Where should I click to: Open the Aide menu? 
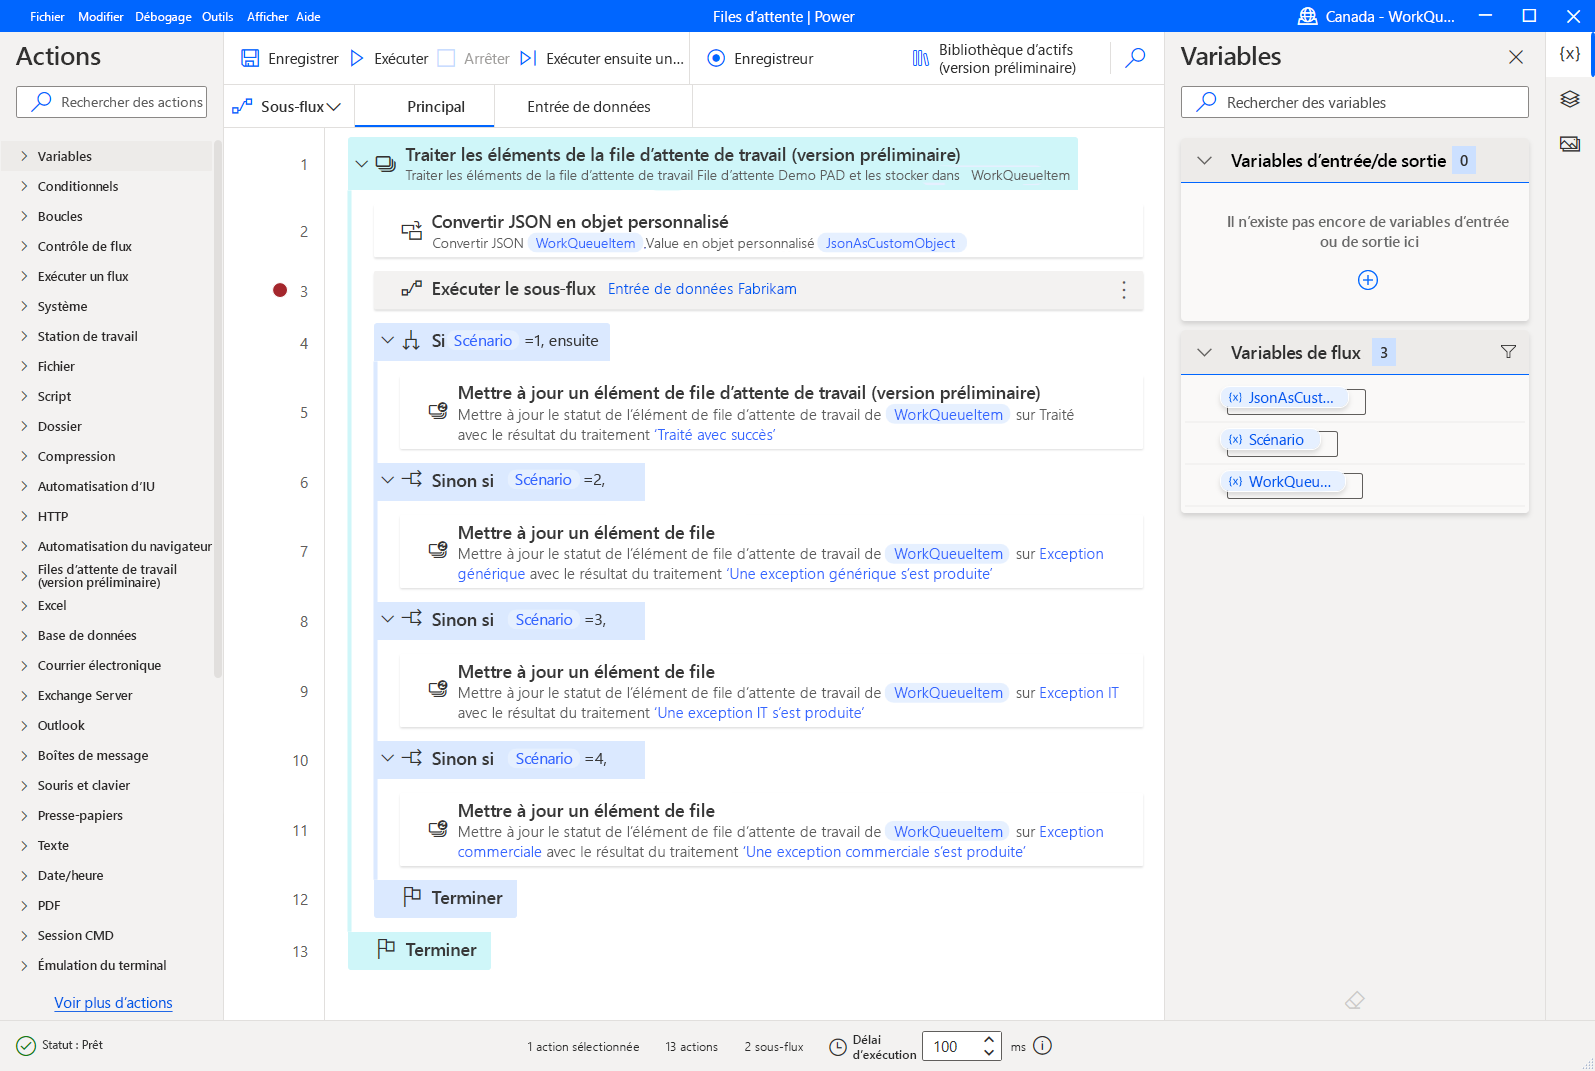point(308,16)
